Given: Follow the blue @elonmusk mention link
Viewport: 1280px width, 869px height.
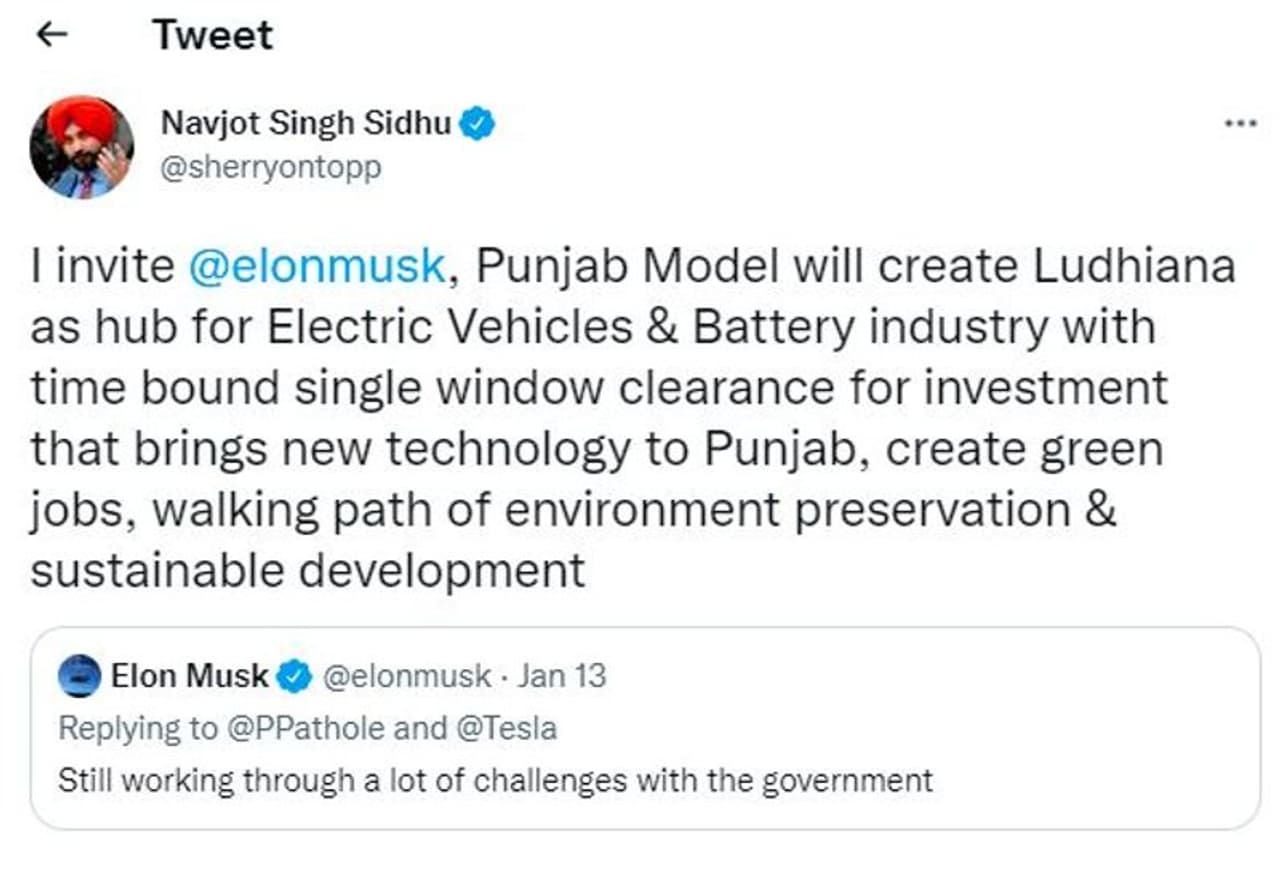Looking at the screenshot, I should (316, 267).
